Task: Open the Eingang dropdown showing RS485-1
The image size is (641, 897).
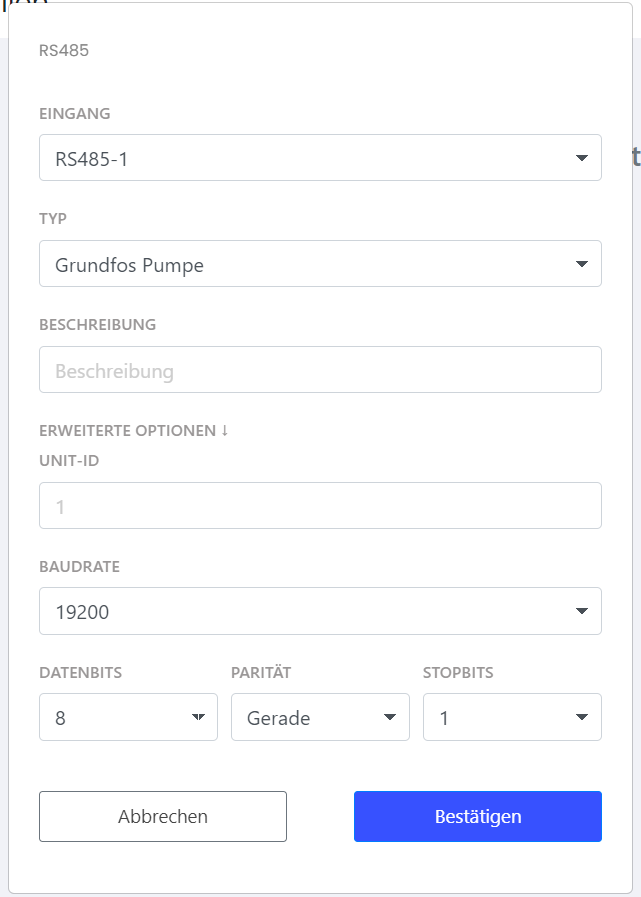Action: [300, 158]
